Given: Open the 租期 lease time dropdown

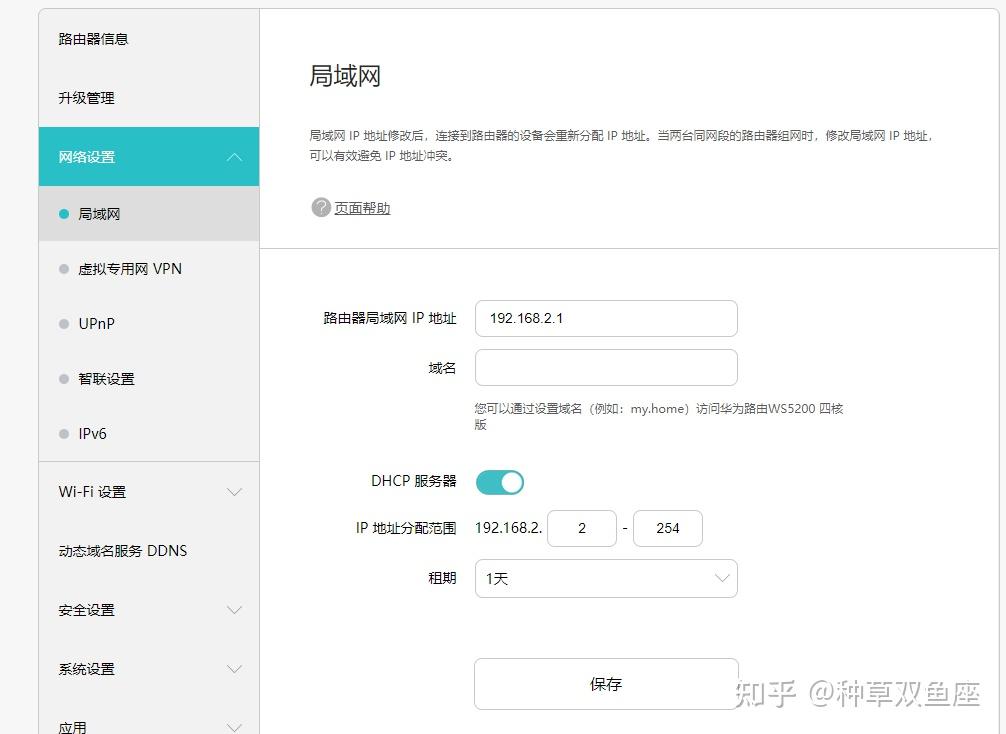Looking at the screenshot, I should coord(606,578).
